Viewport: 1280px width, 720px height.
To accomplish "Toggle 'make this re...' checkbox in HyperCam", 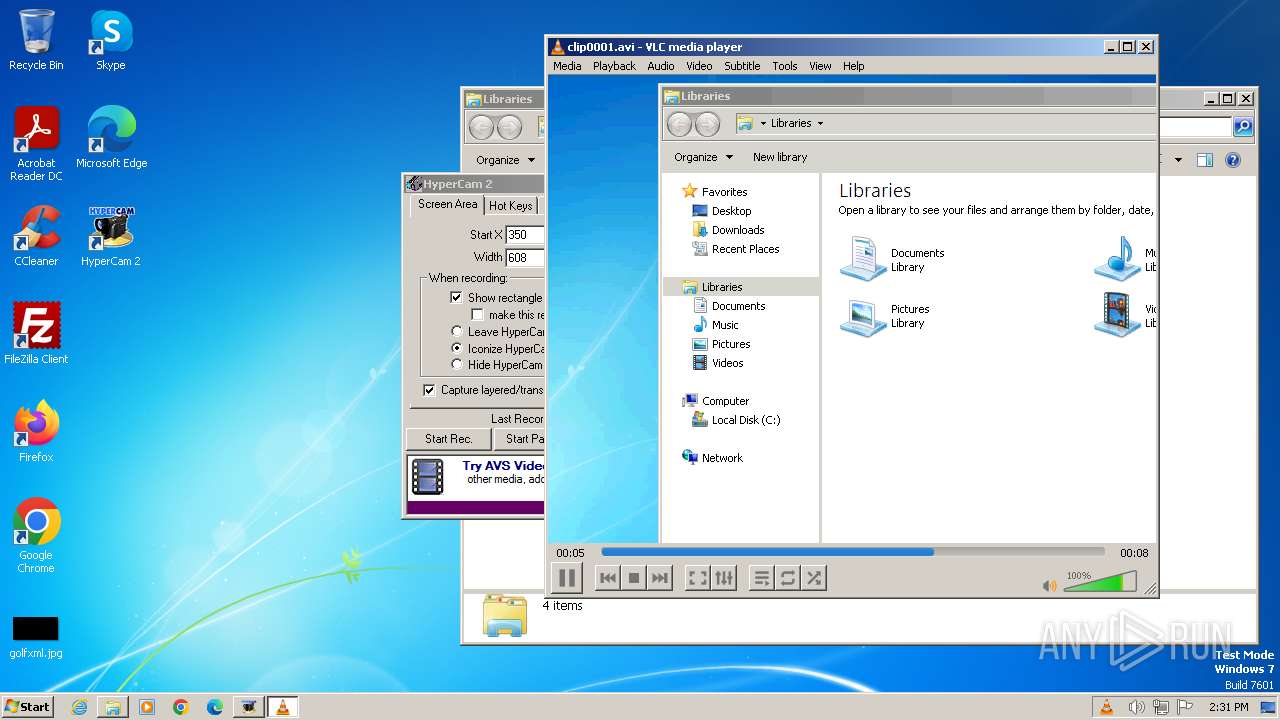I will click(477, 315).
